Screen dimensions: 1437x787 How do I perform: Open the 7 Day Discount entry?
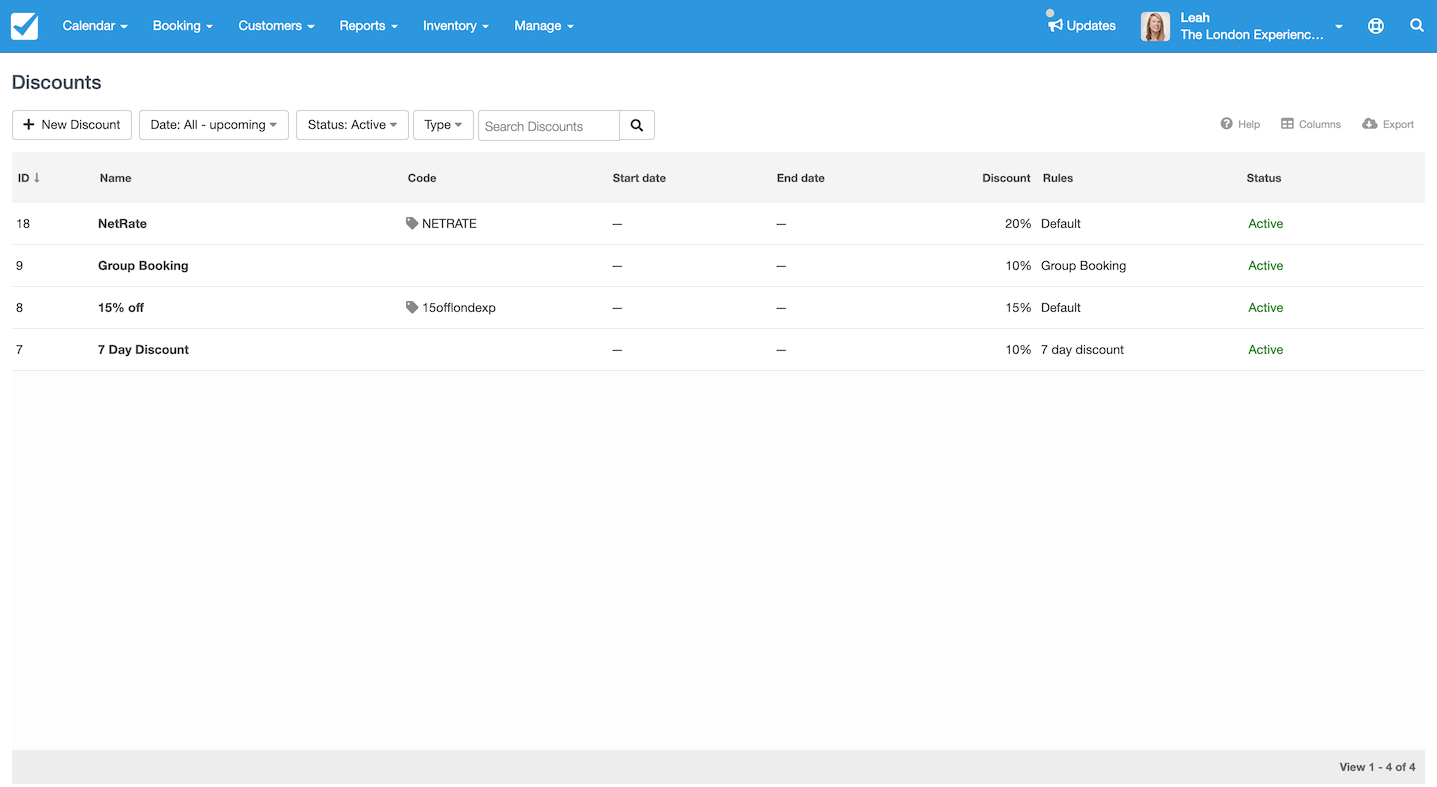[x=143, y=350]
